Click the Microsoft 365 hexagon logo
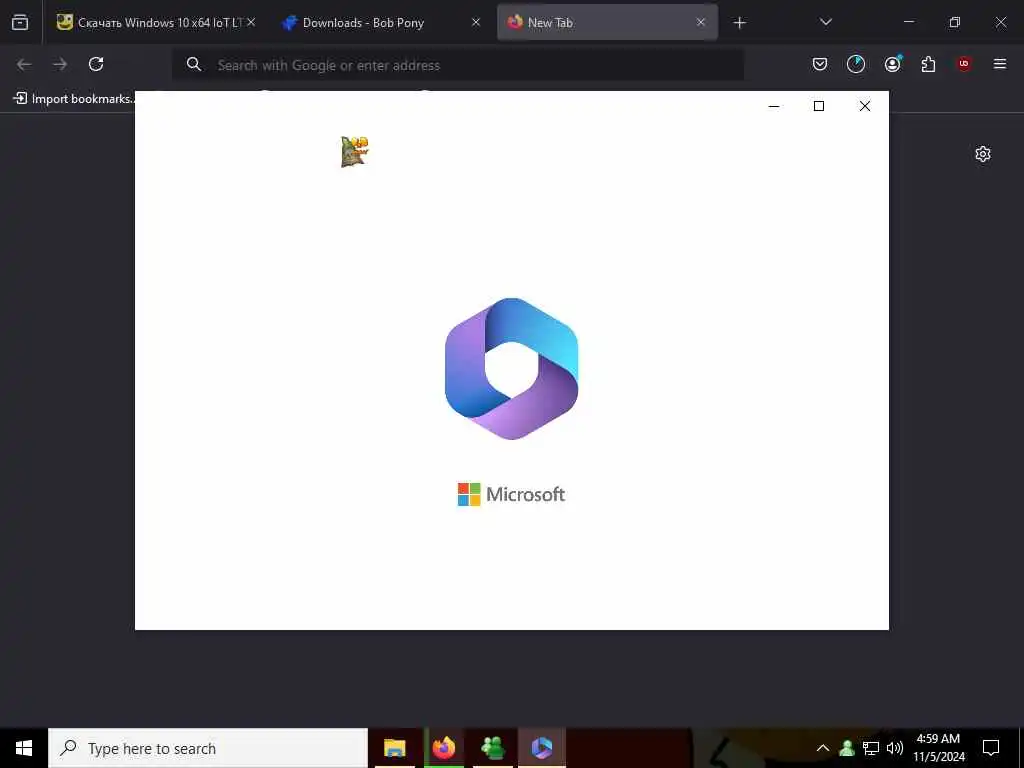This screenshot has height=768, width=1024. click(x=511, y=368)
